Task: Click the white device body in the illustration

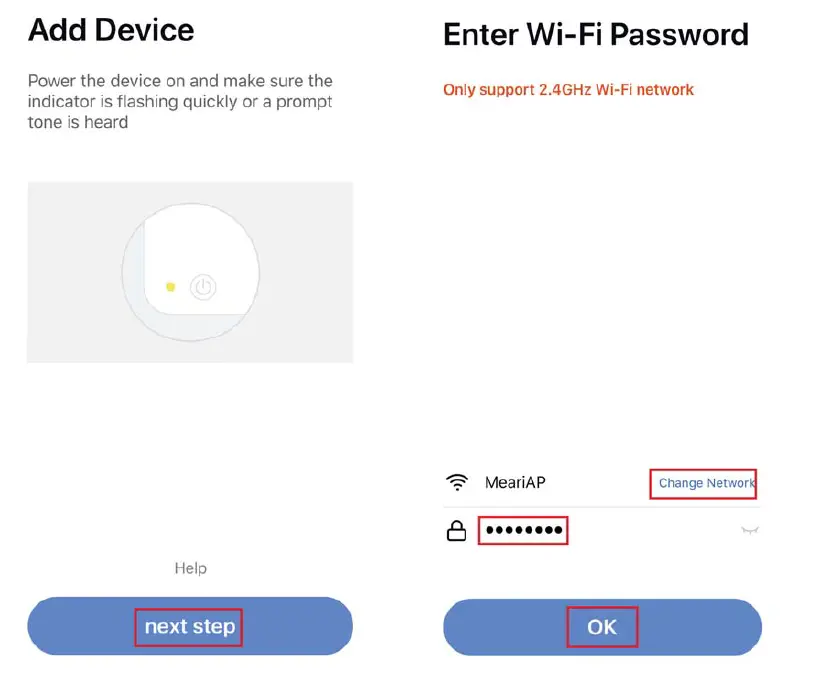Action: coord(190,250)
